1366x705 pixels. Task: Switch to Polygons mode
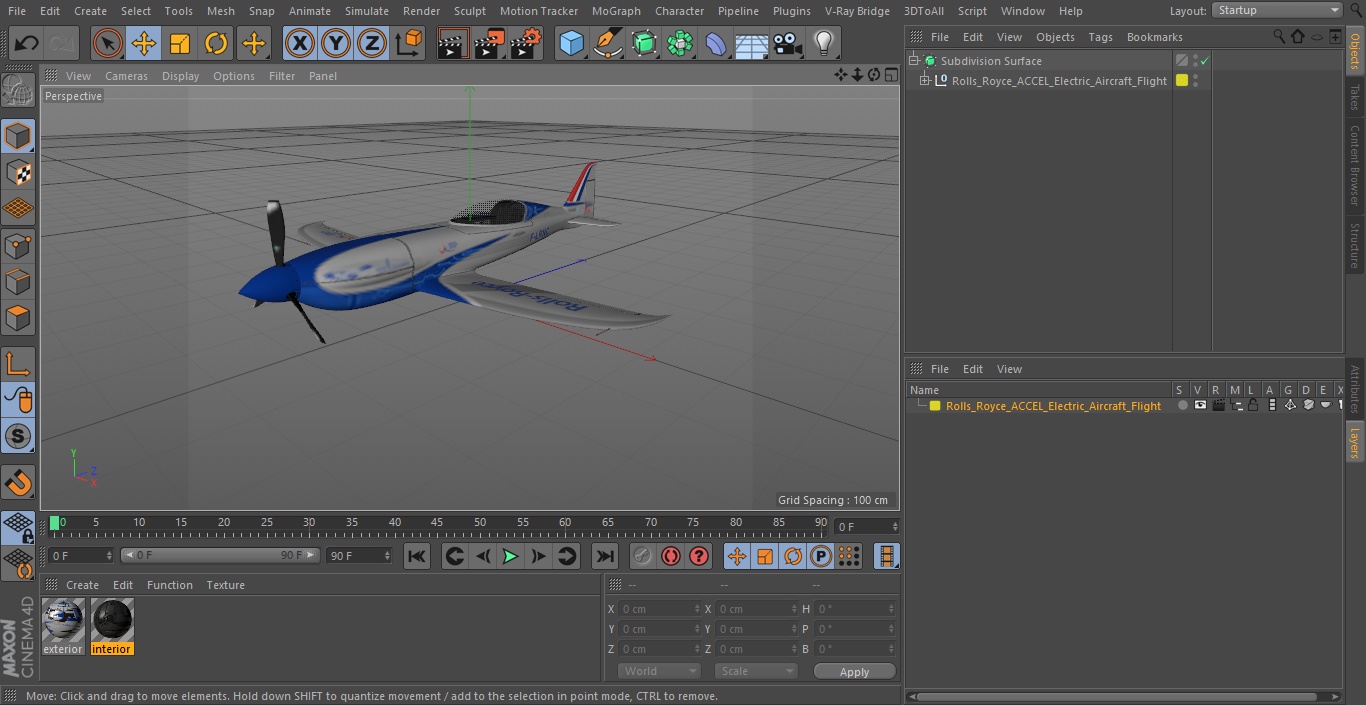pyautogui.click(x=18, y=318)
